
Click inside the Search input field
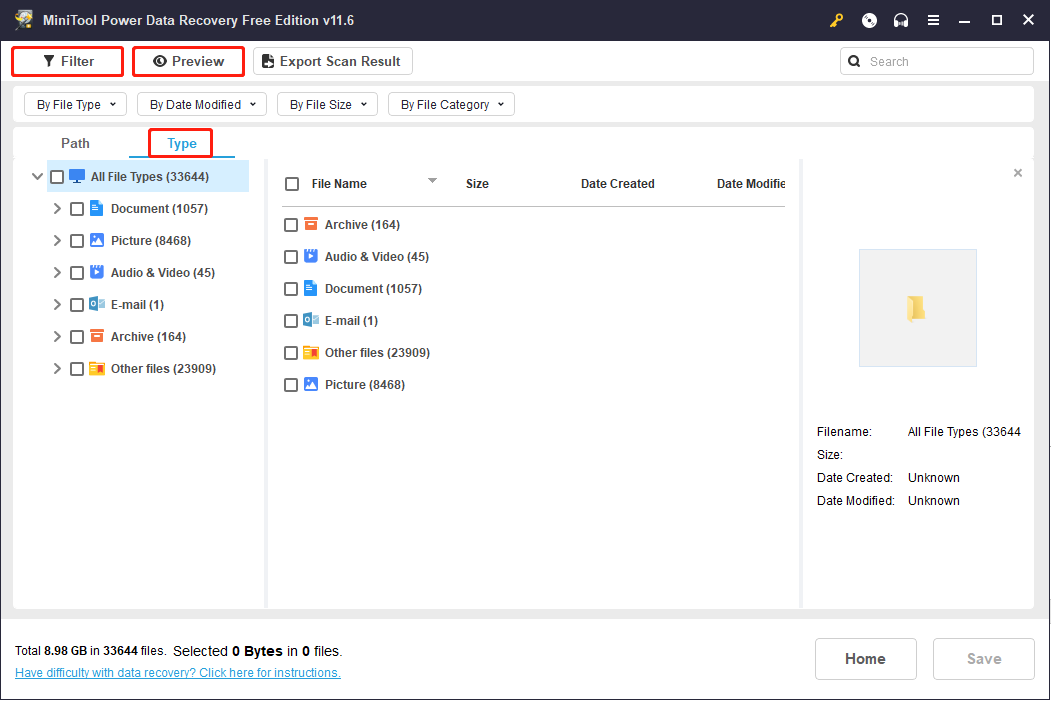pyautogui.click(x=945, y=61)
